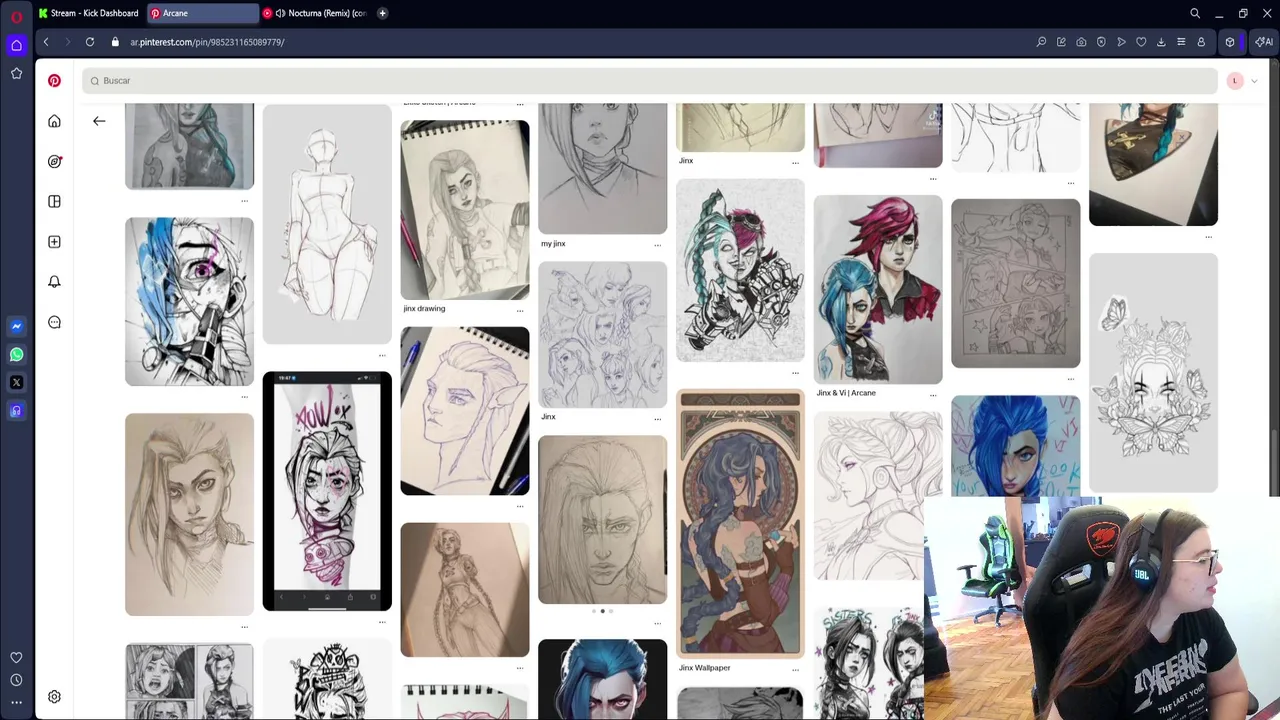Open the Pinterest notifications bell

(x=54, y=281)
